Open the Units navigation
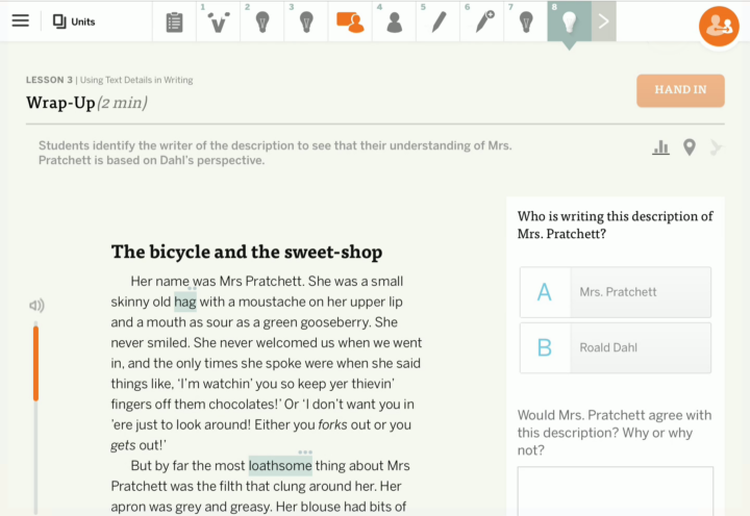Viewport: 750px width, 516px height. (x=74, y=22)
